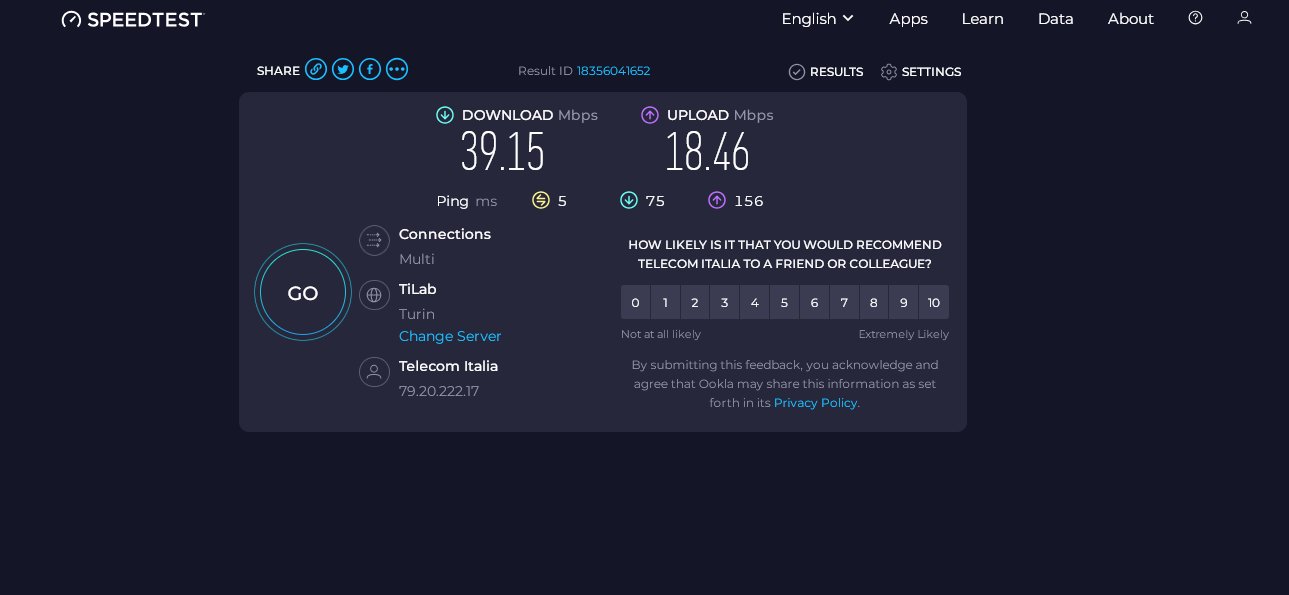The height and width of the screenshot is (595, 1289).
Task: Click the Change Server link
Action: pyautogui.click(x=450, y=336)
